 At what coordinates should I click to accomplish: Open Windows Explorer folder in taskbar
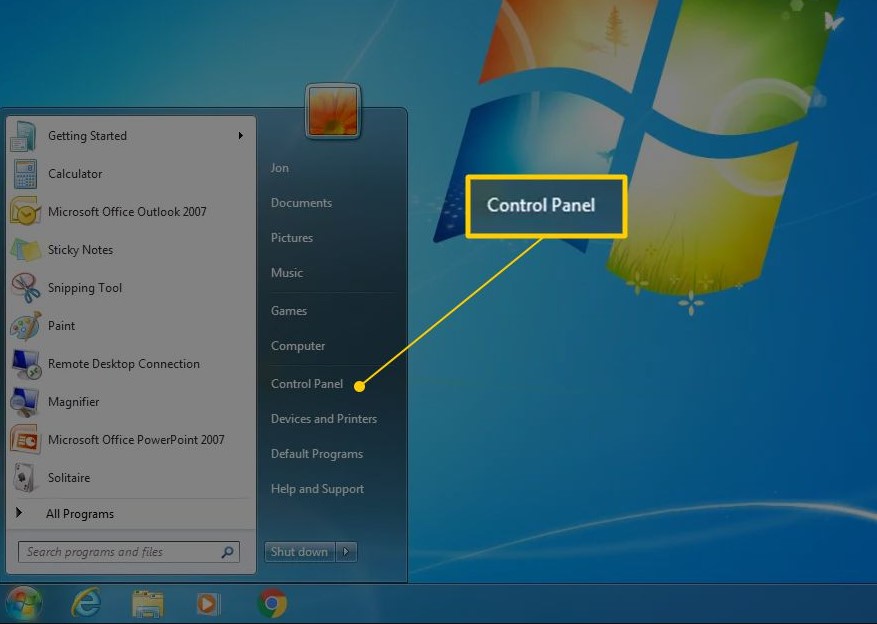click(x=148, y=604)
